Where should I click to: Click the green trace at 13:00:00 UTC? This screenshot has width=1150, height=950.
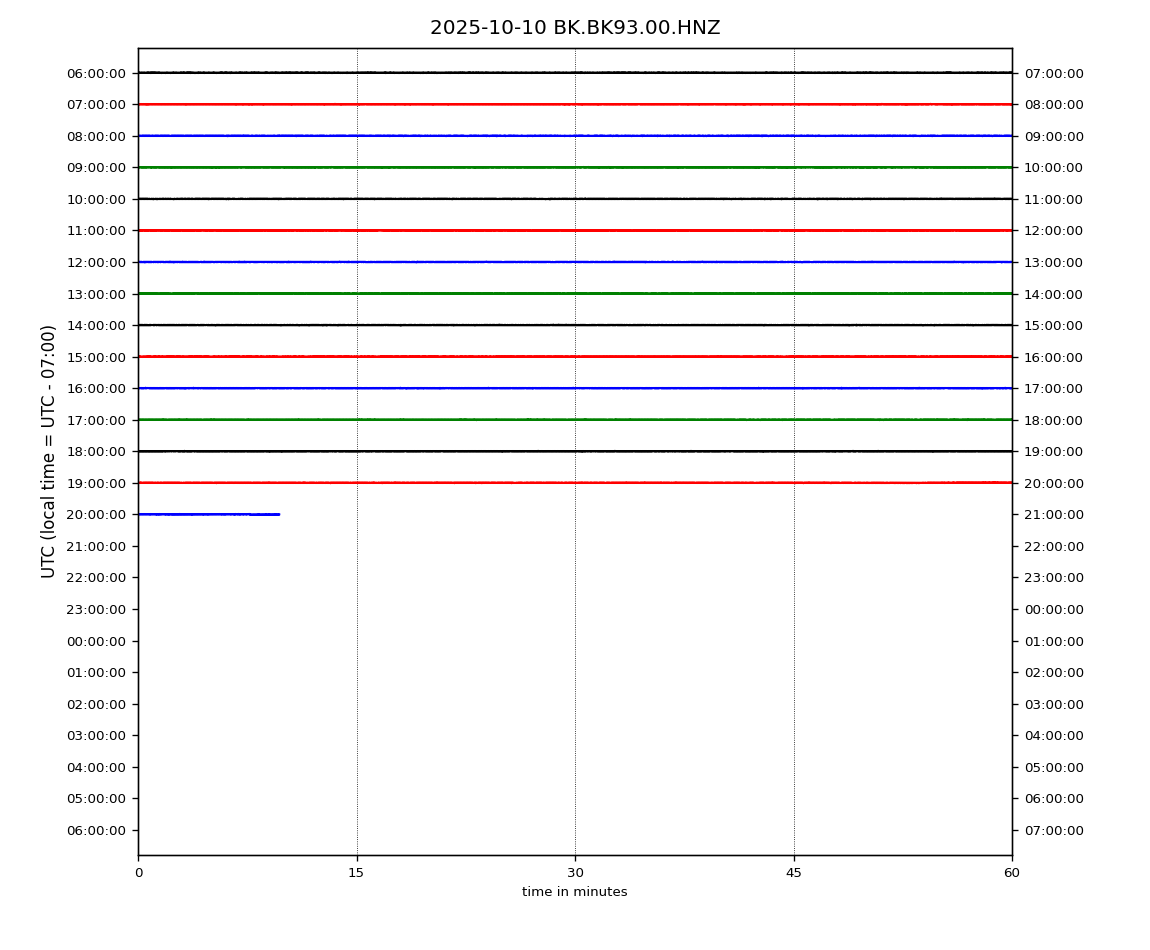pyautogui.click(x=575, y=293)
